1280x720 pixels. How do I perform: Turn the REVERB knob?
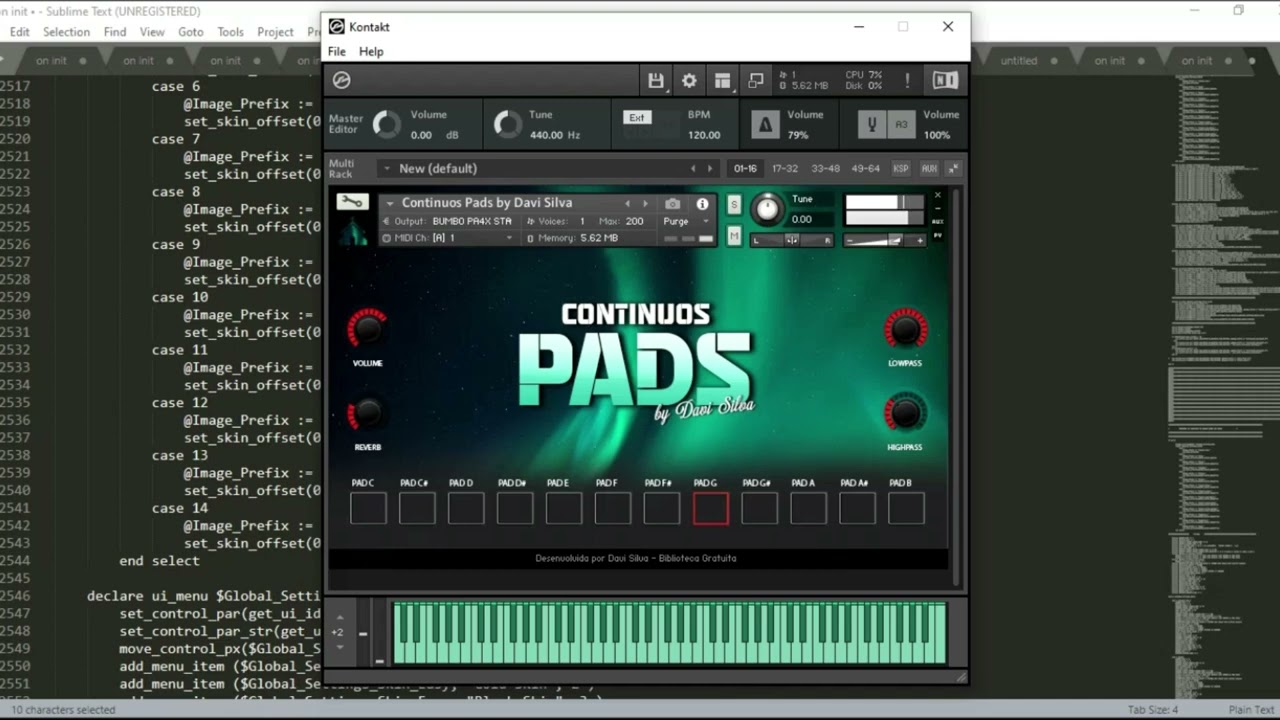pos(367,414)
